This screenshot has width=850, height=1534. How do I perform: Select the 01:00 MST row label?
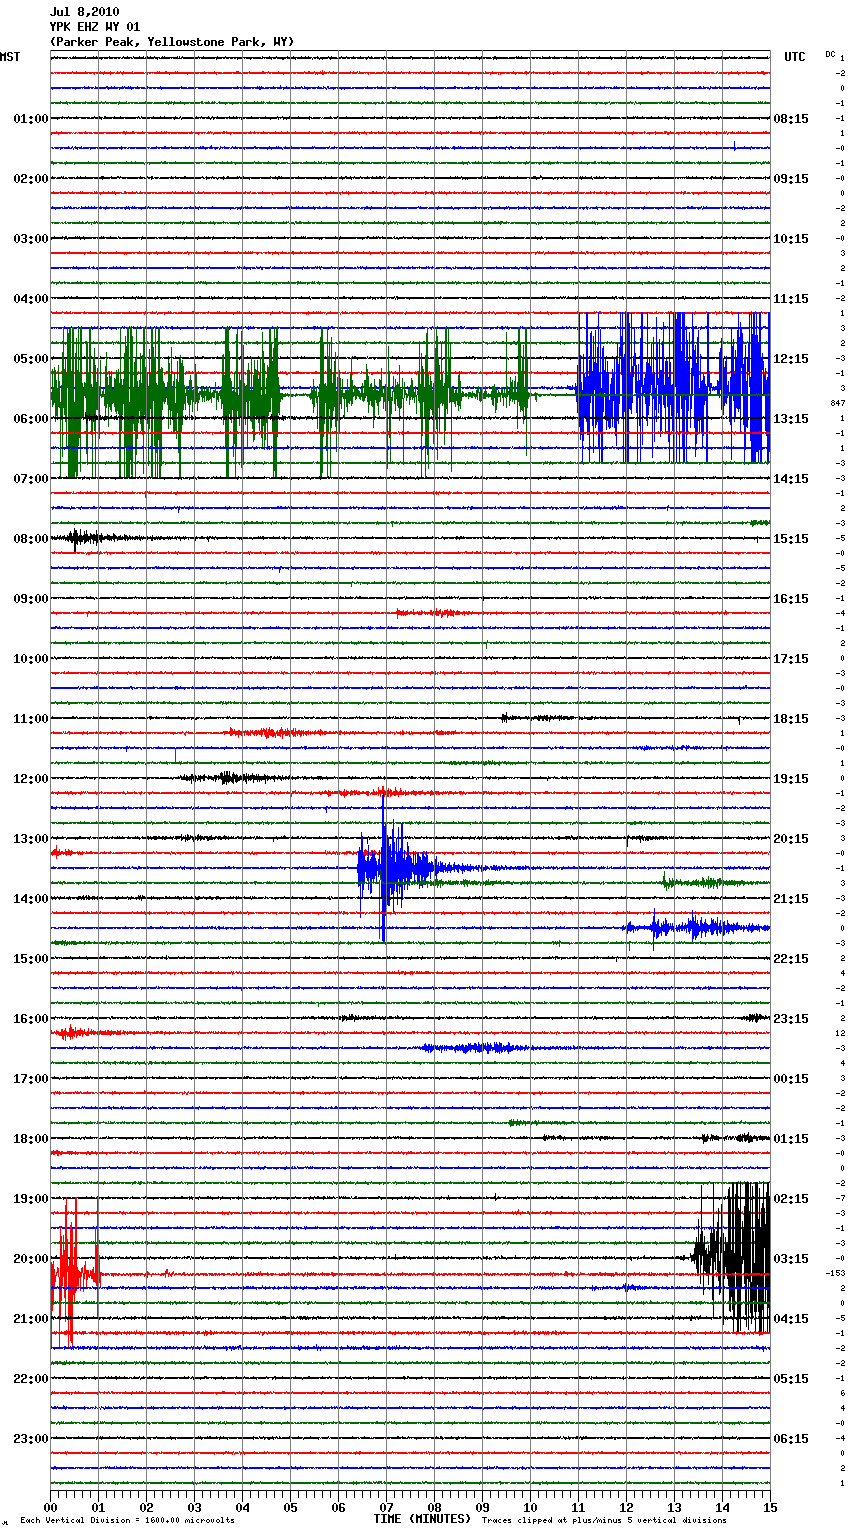tap(31, 118)
